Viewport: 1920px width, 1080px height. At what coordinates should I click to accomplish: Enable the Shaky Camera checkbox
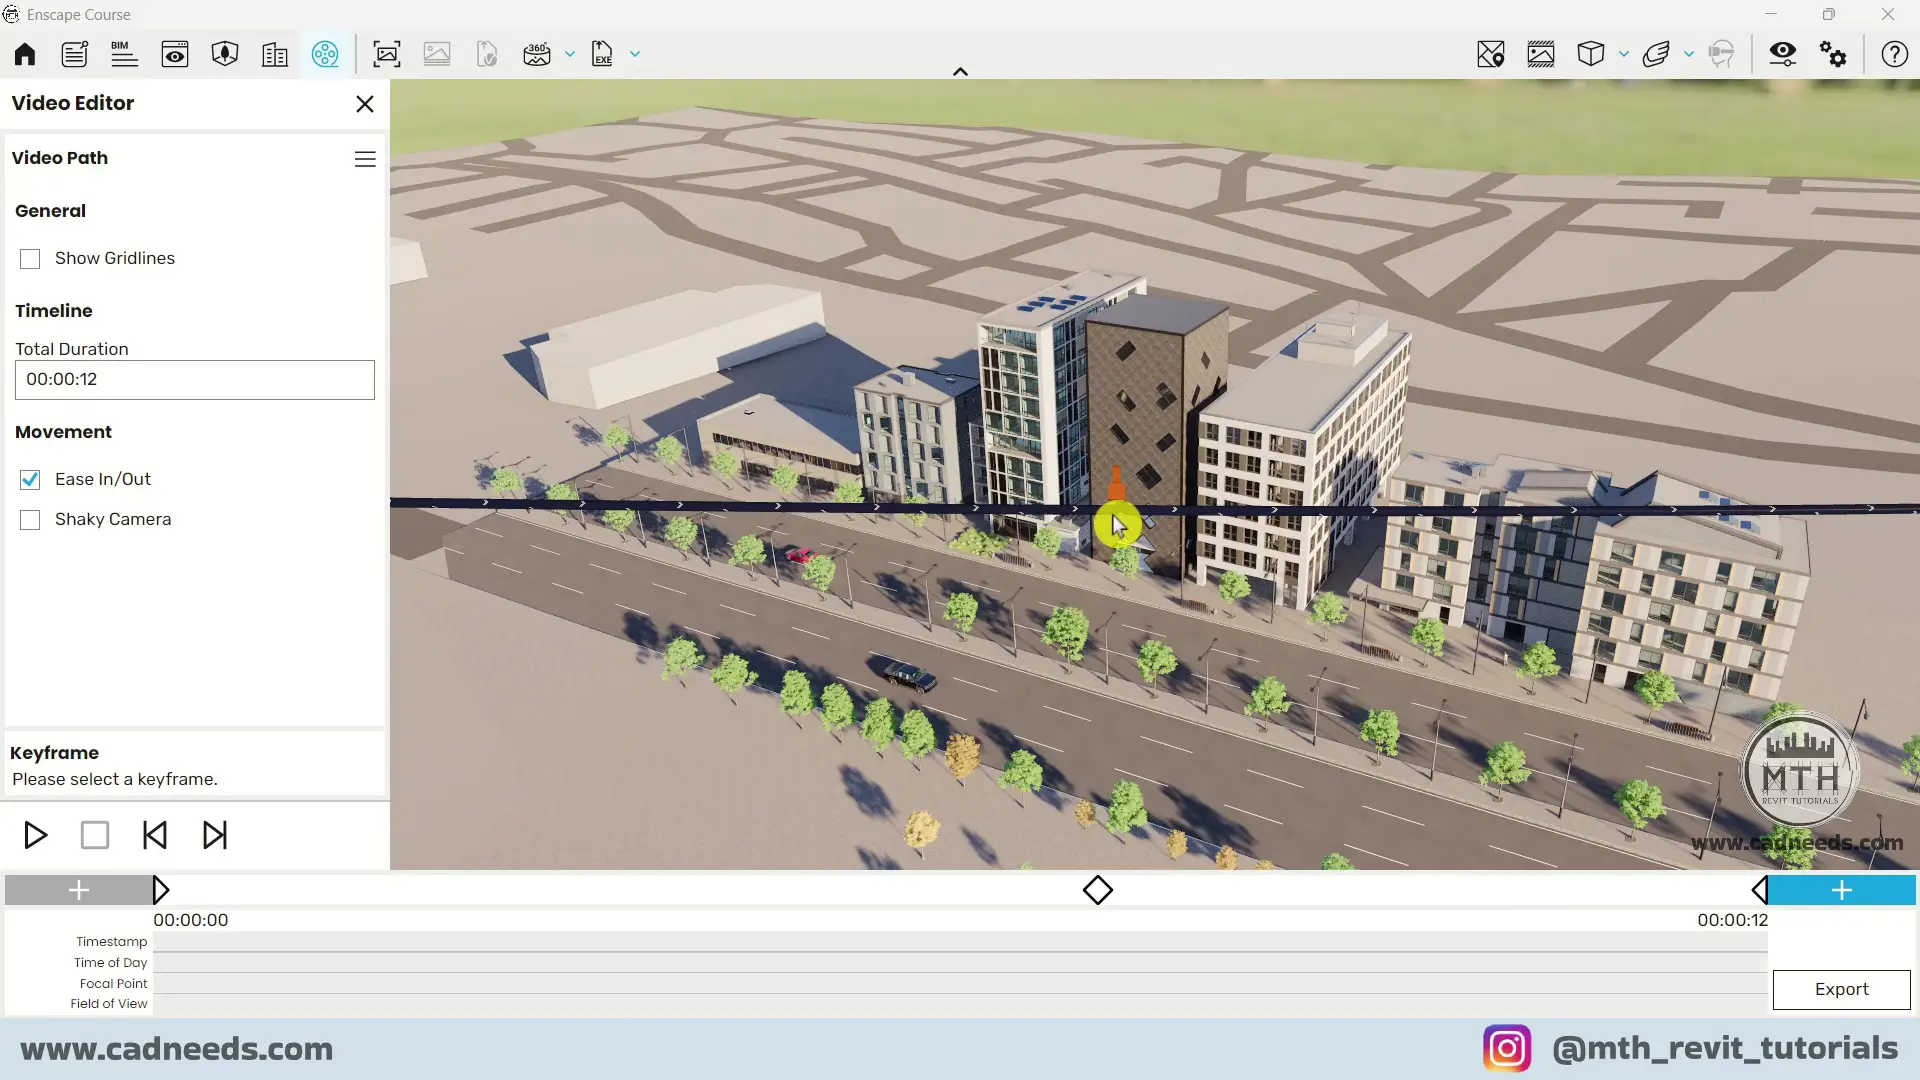[x=30, y=520]
